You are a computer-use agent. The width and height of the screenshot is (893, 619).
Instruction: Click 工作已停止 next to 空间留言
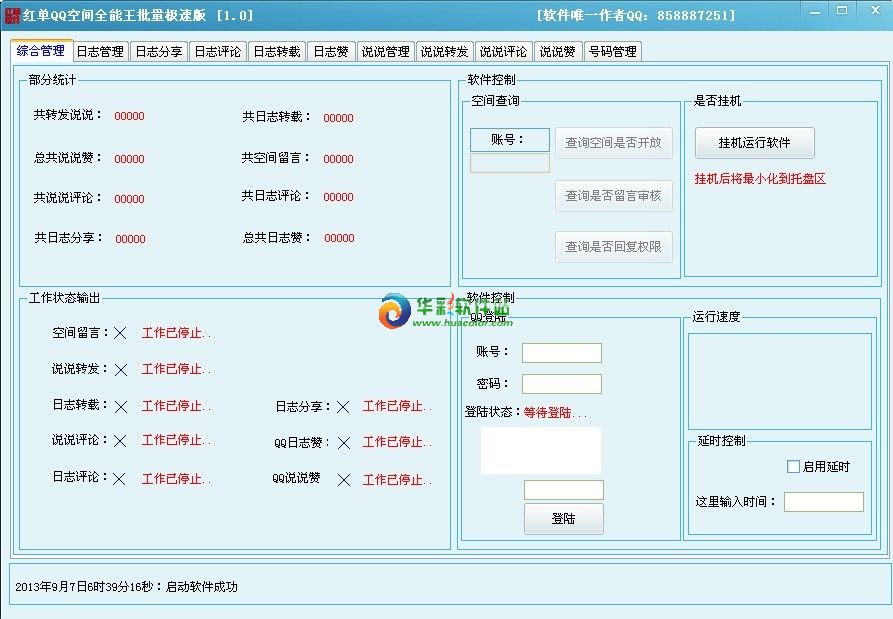[176, 333]
